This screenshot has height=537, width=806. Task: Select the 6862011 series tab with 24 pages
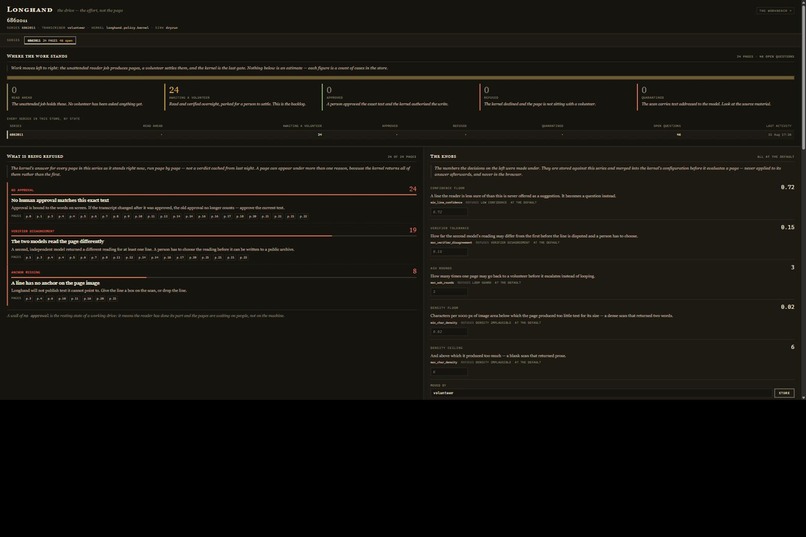click(50, 40)
